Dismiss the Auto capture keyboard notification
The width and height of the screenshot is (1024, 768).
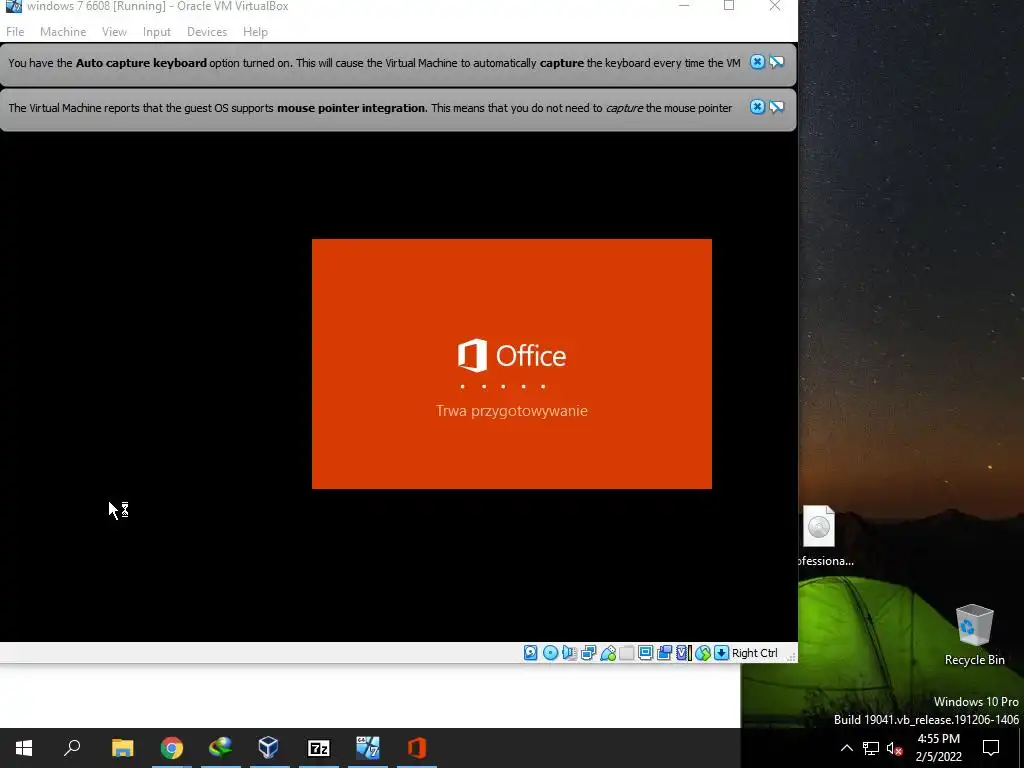click(x=757, y=62)
